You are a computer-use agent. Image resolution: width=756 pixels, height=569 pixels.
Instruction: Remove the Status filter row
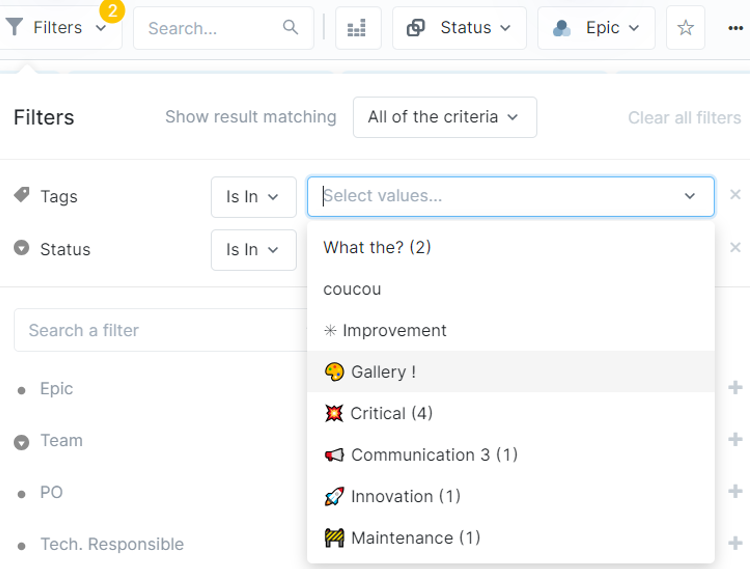click(x=735, y=247)
